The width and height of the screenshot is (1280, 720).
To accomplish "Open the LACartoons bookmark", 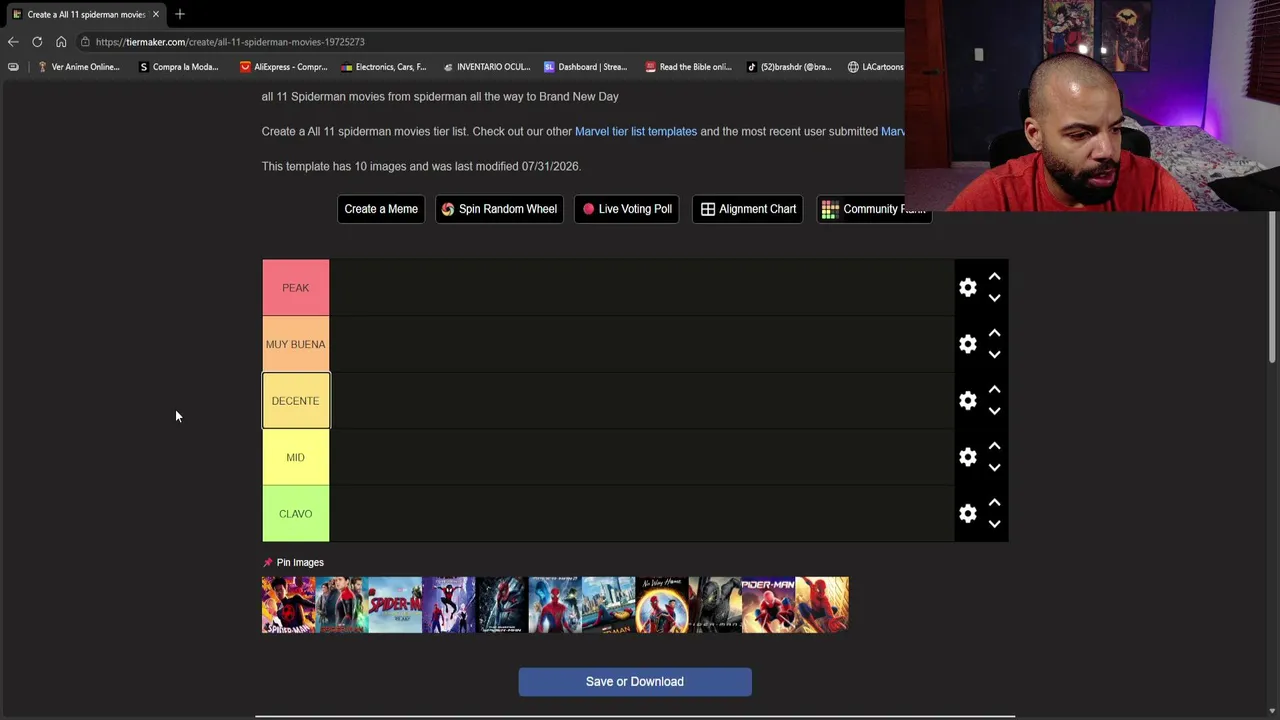I will coord(875,67).
